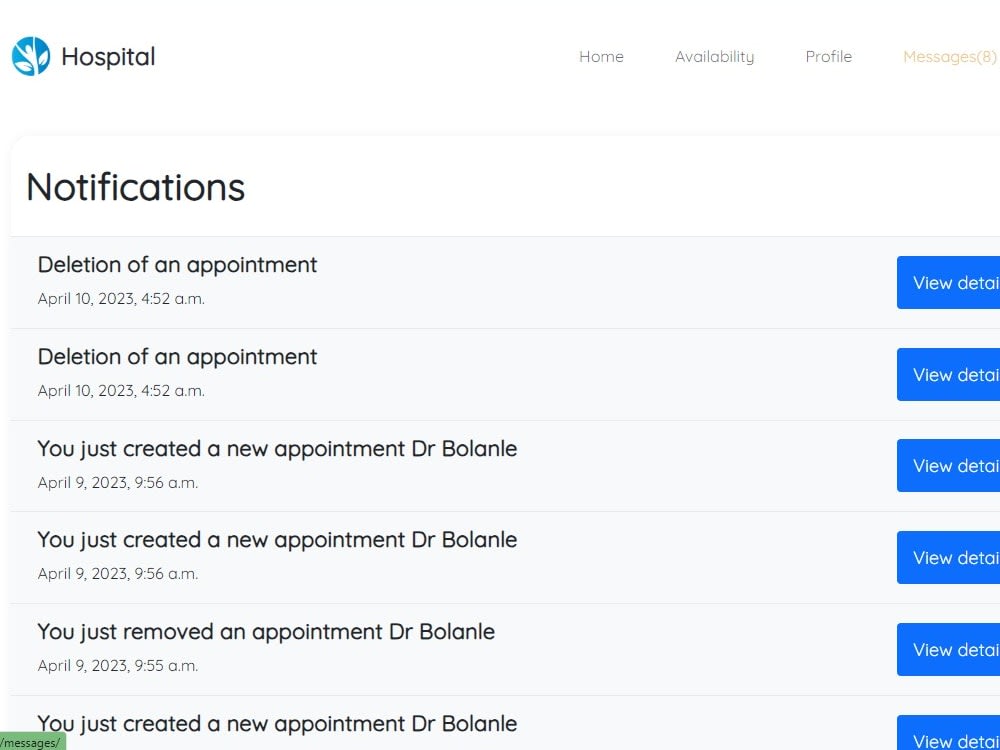Screen dimensions: 1000x750
Task: Click the April 9, 2023, 9:55 a.m. timestamp
Action: tap(118, 666)
